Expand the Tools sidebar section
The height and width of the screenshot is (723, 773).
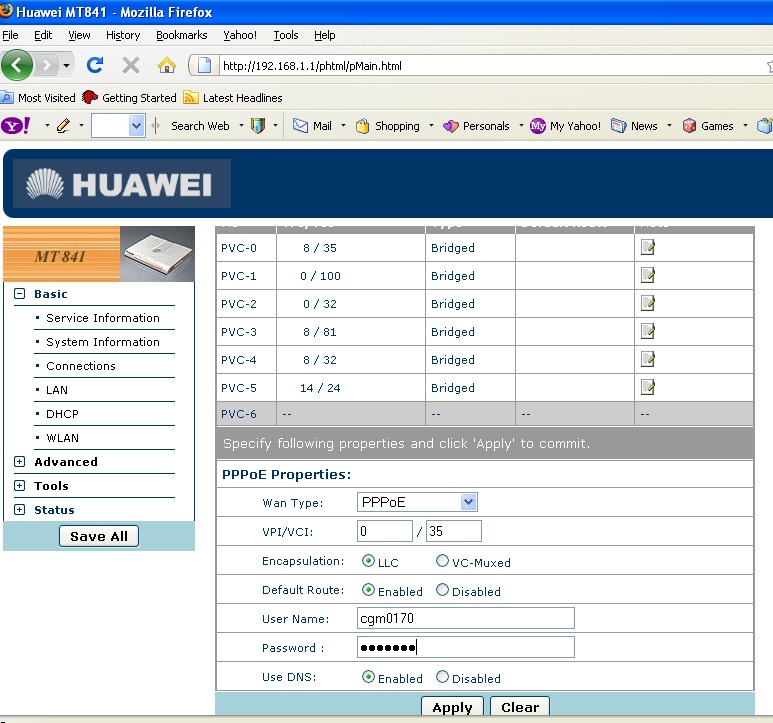click(19, 485)
